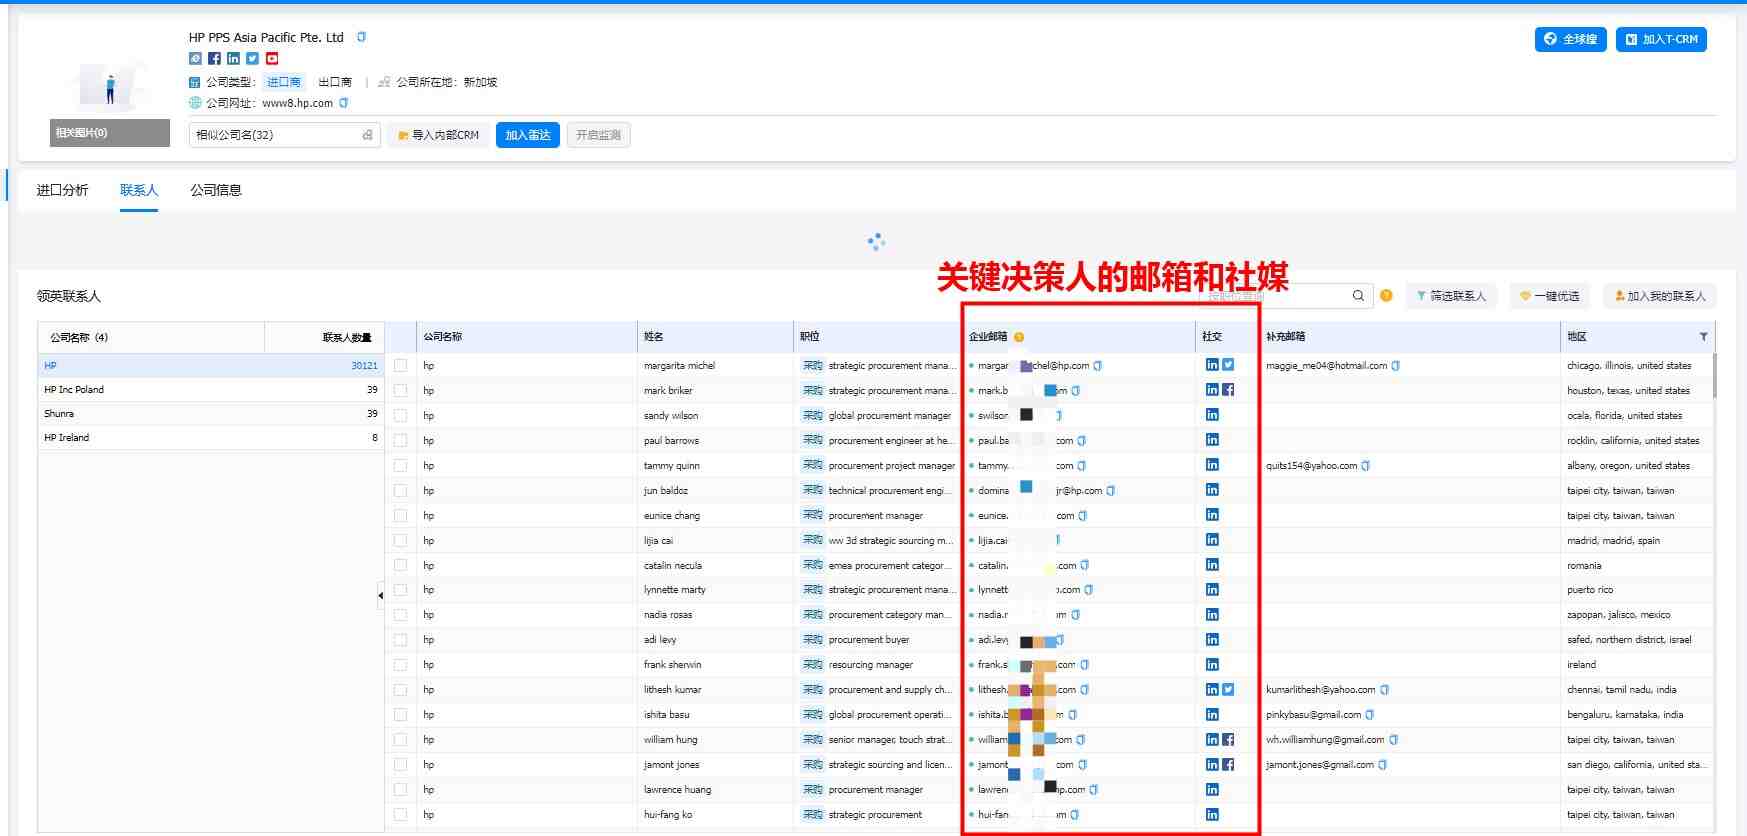Open sandy wilson's LinkedIn icon
Viewport: 1747px width, 836px height.
pos(1212,415)
